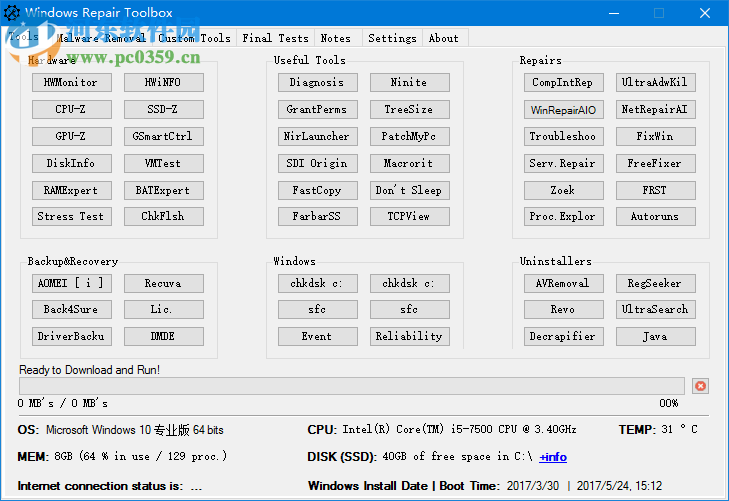Screen dimensions: 729x501
Task: Start NirLauncher
Action: pos(318,136)
